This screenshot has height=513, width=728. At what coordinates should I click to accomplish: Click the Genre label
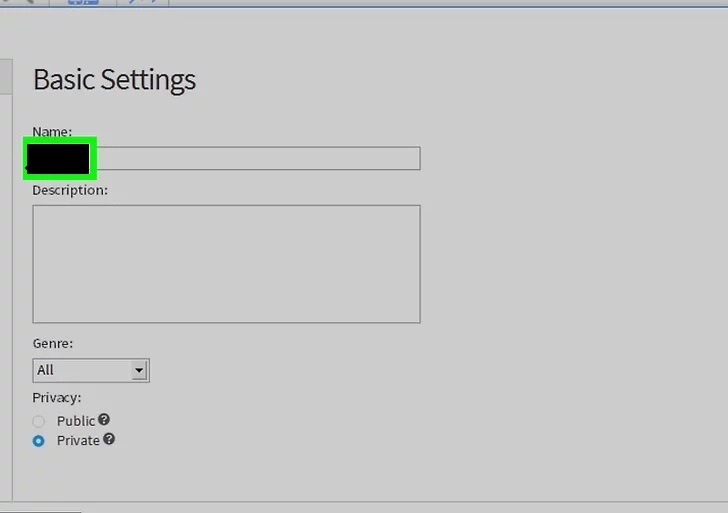pos(53,344)
